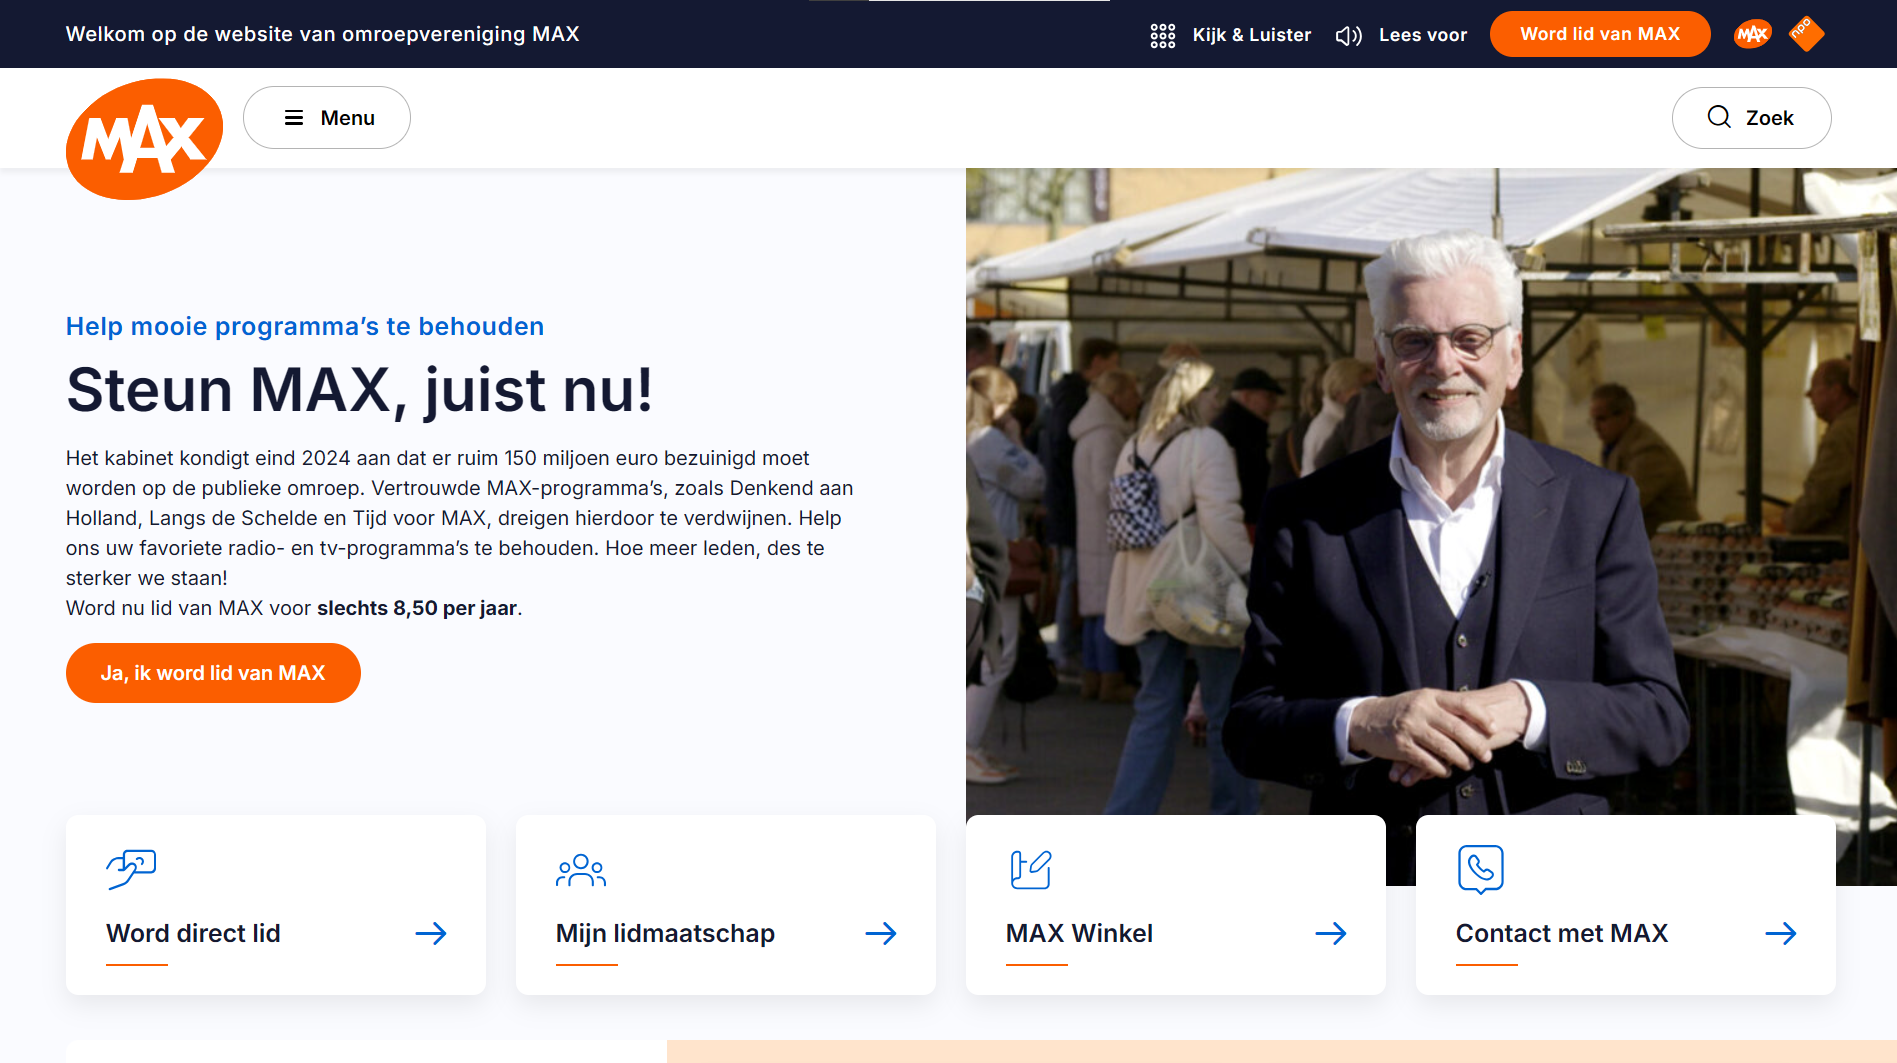Click the Help mooie programma's te behouden text
The width and height of the screenshot is (1897, 1063).
tap(305, 326)
